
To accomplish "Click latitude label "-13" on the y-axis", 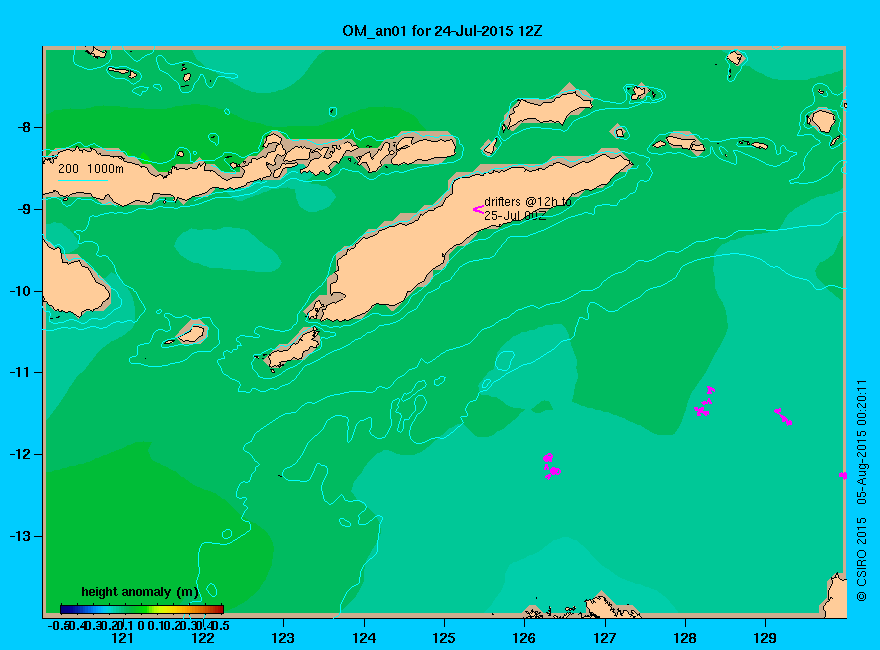I will [21, 536].
